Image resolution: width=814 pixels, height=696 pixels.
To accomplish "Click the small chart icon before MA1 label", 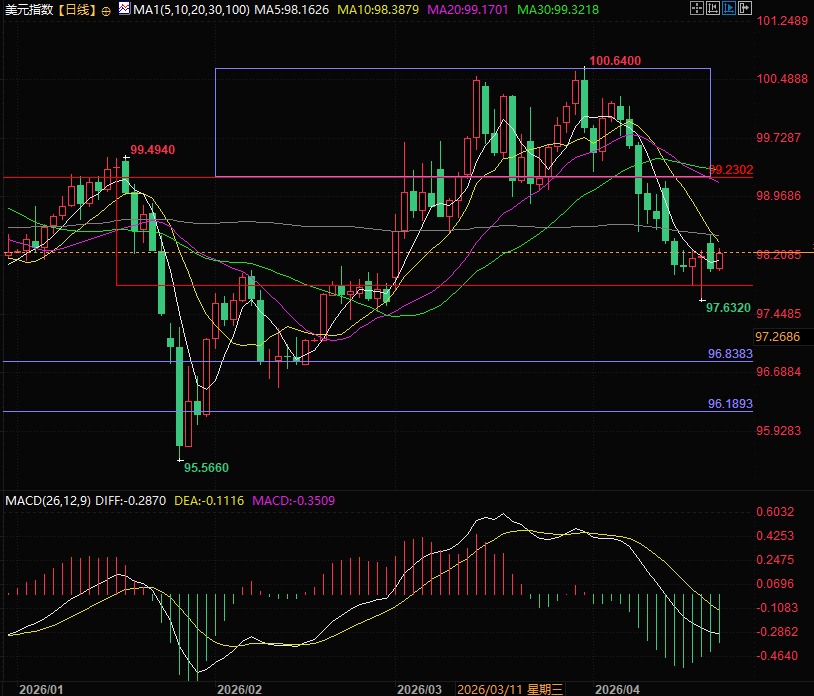I will coord(122,9).
